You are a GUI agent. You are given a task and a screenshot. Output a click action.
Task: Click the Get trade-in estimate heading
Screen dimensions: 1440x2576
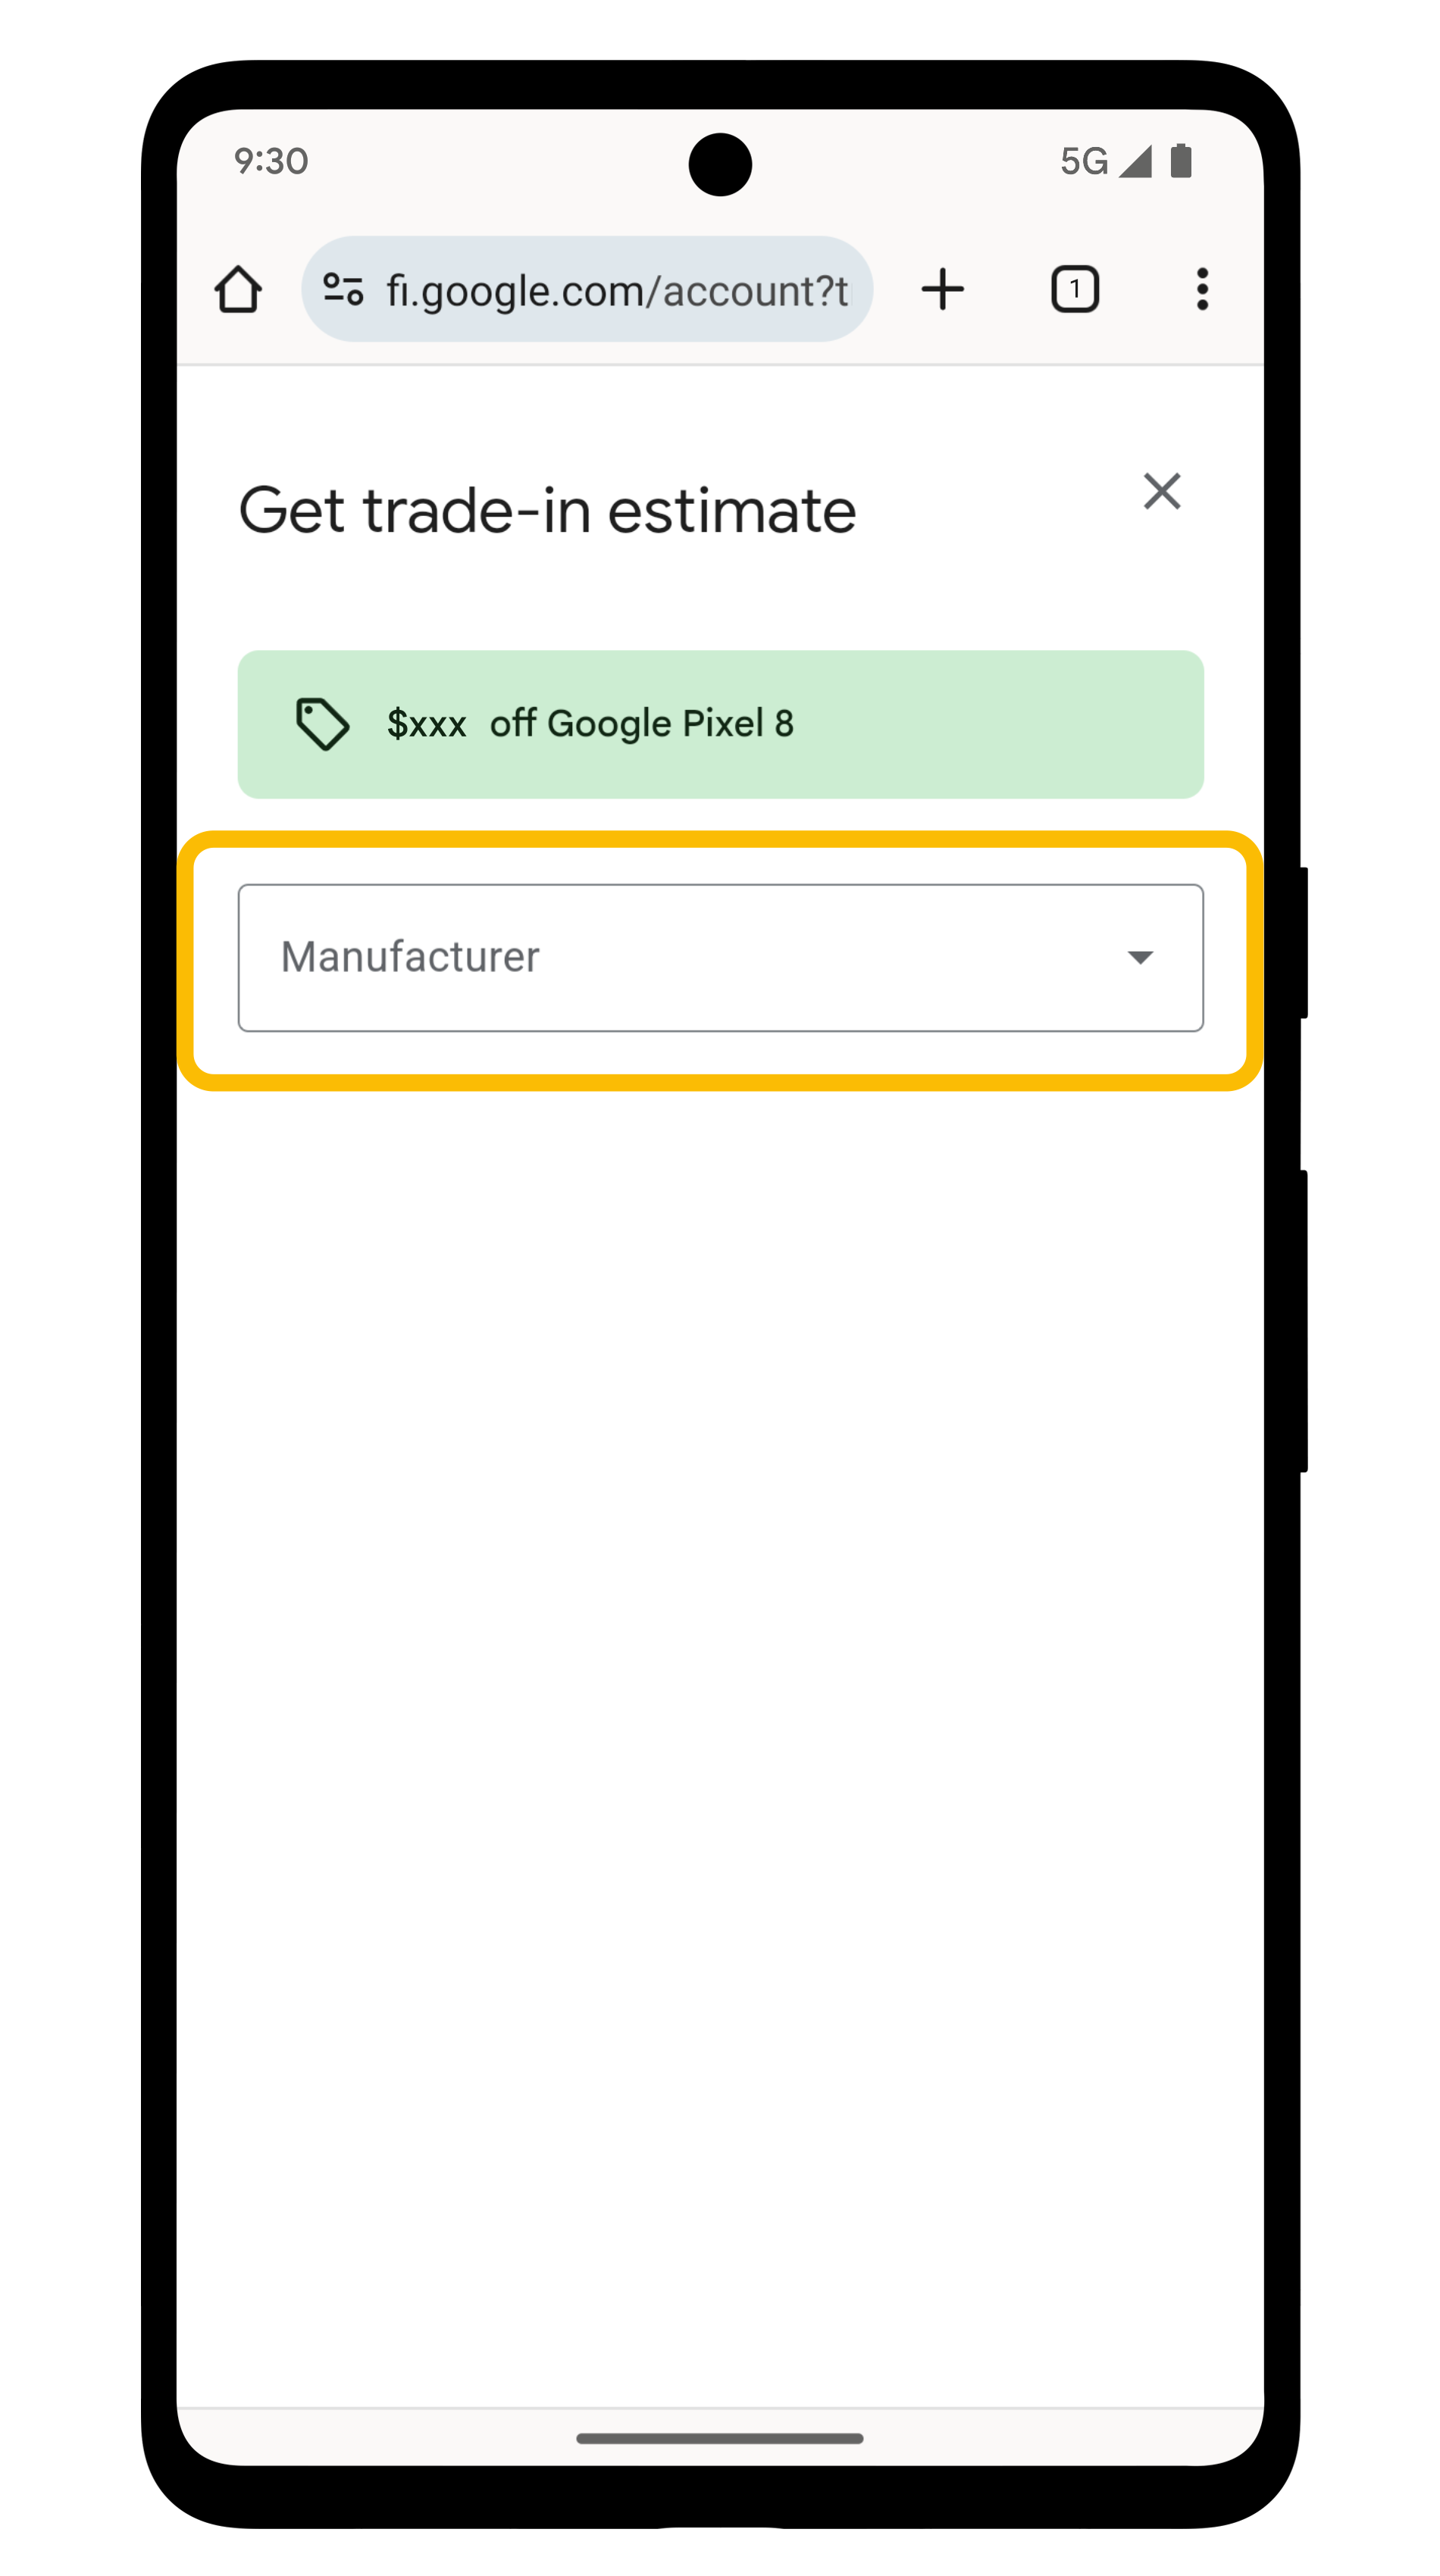pyautogui.click(x=547, y=511)
